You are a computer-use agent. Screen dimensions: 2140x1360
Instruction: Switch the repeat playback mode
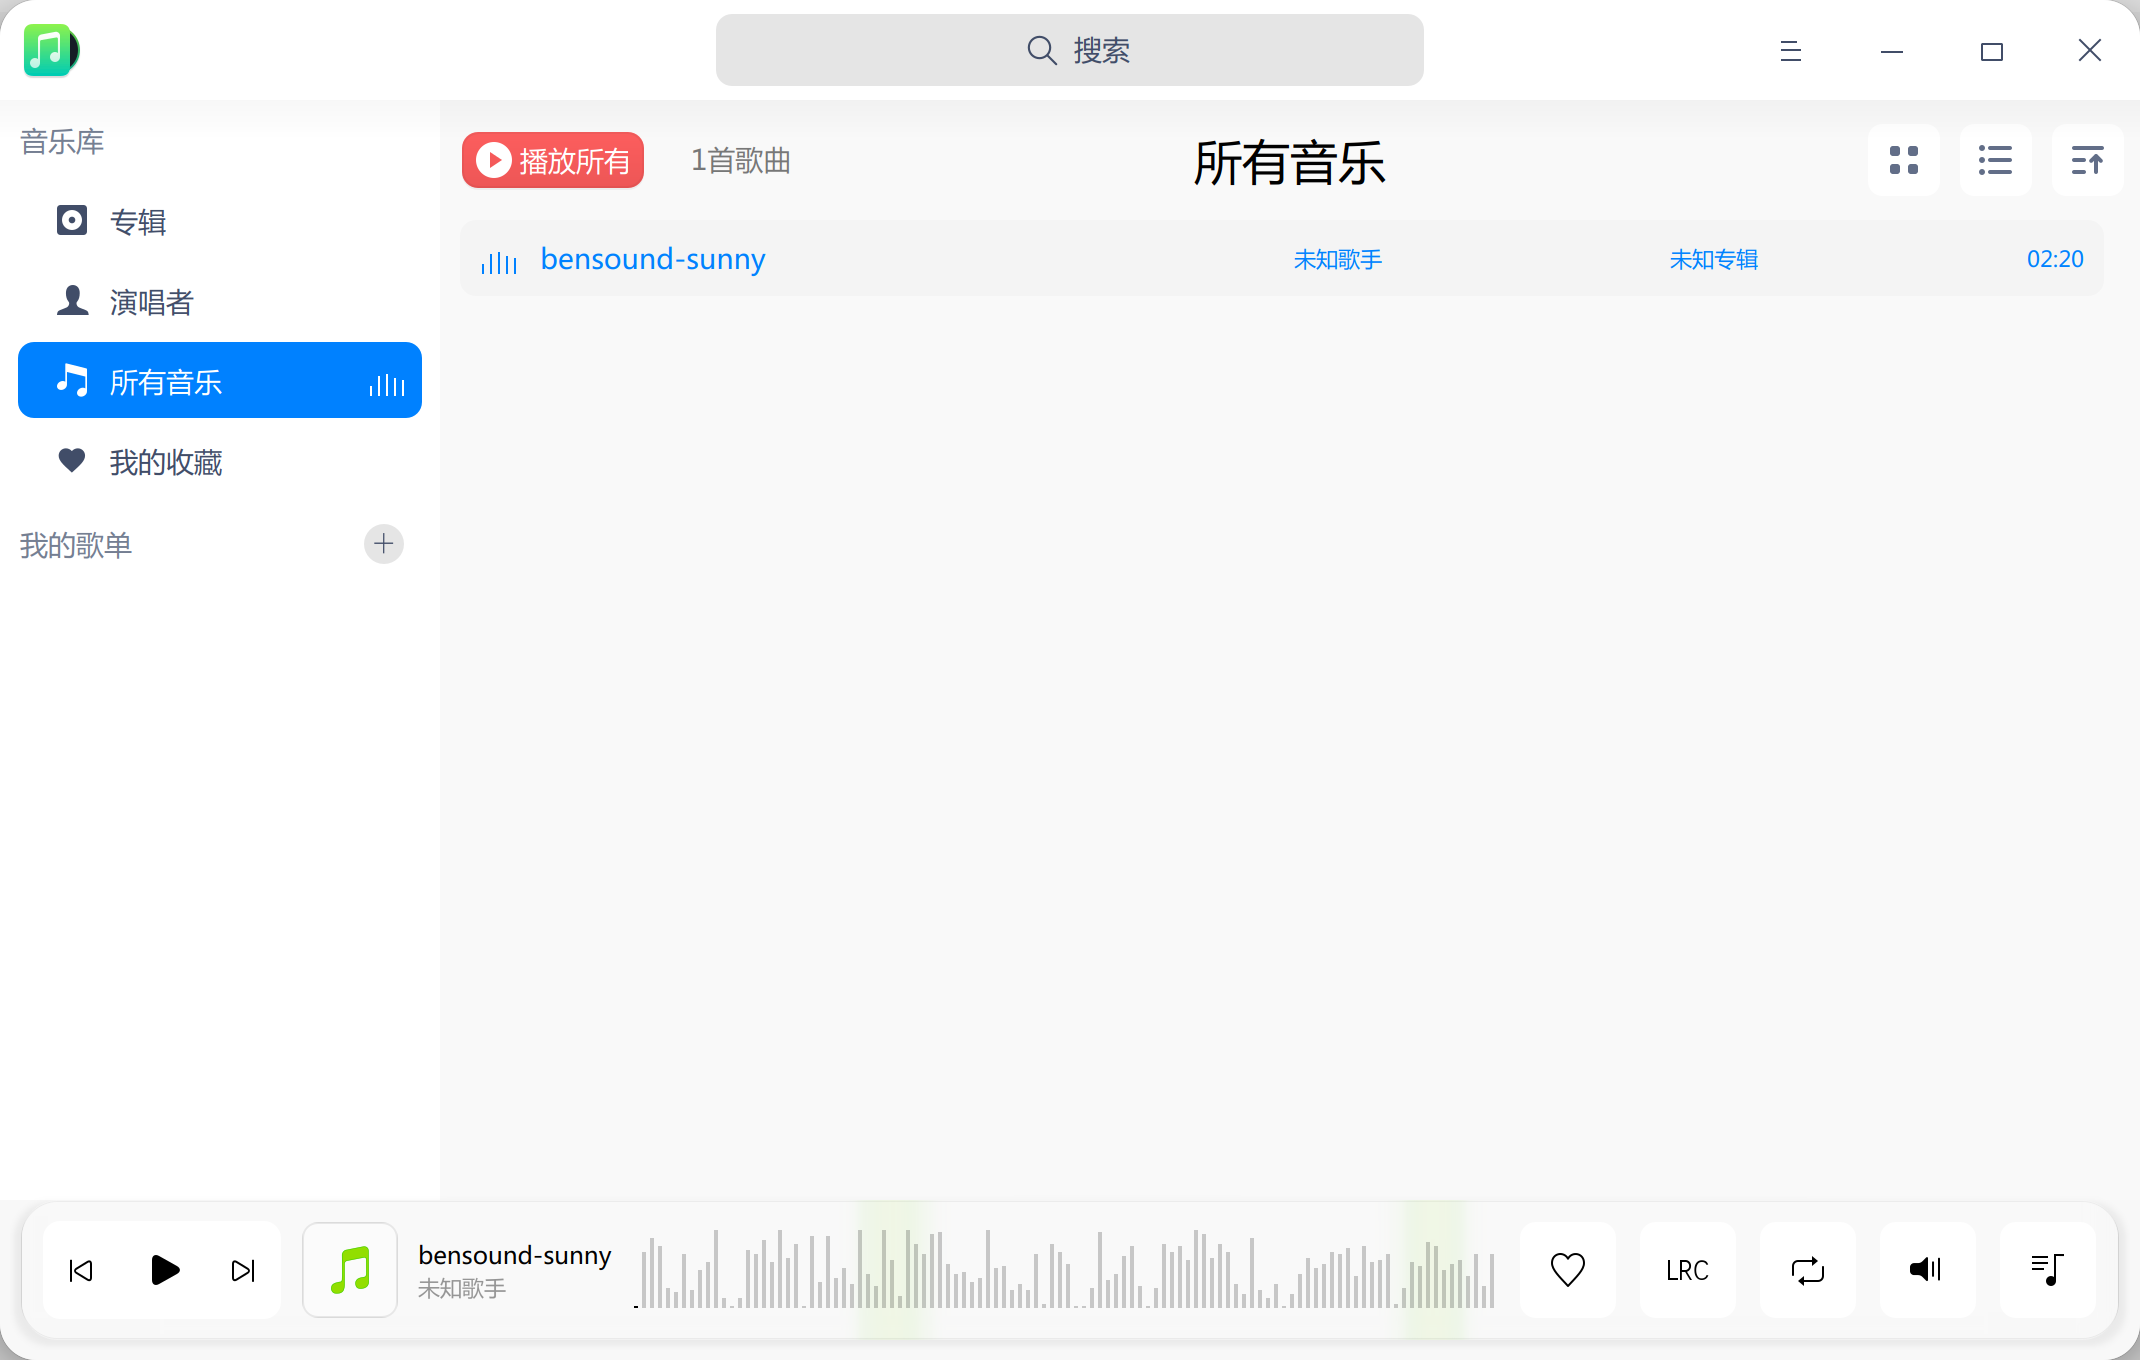(1807, 1270)
